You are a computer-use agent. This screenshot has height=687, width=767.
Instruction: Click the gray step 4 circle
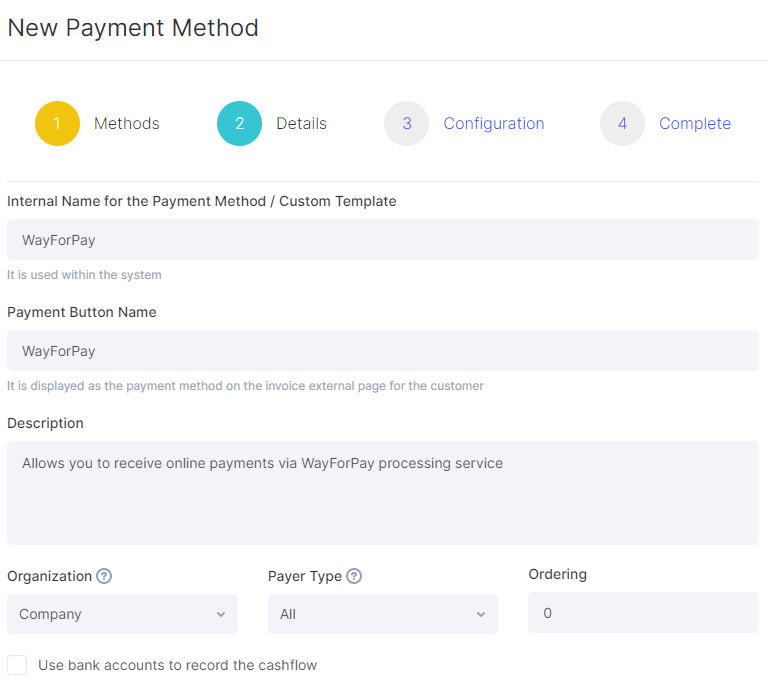click(x=622, y=123)
